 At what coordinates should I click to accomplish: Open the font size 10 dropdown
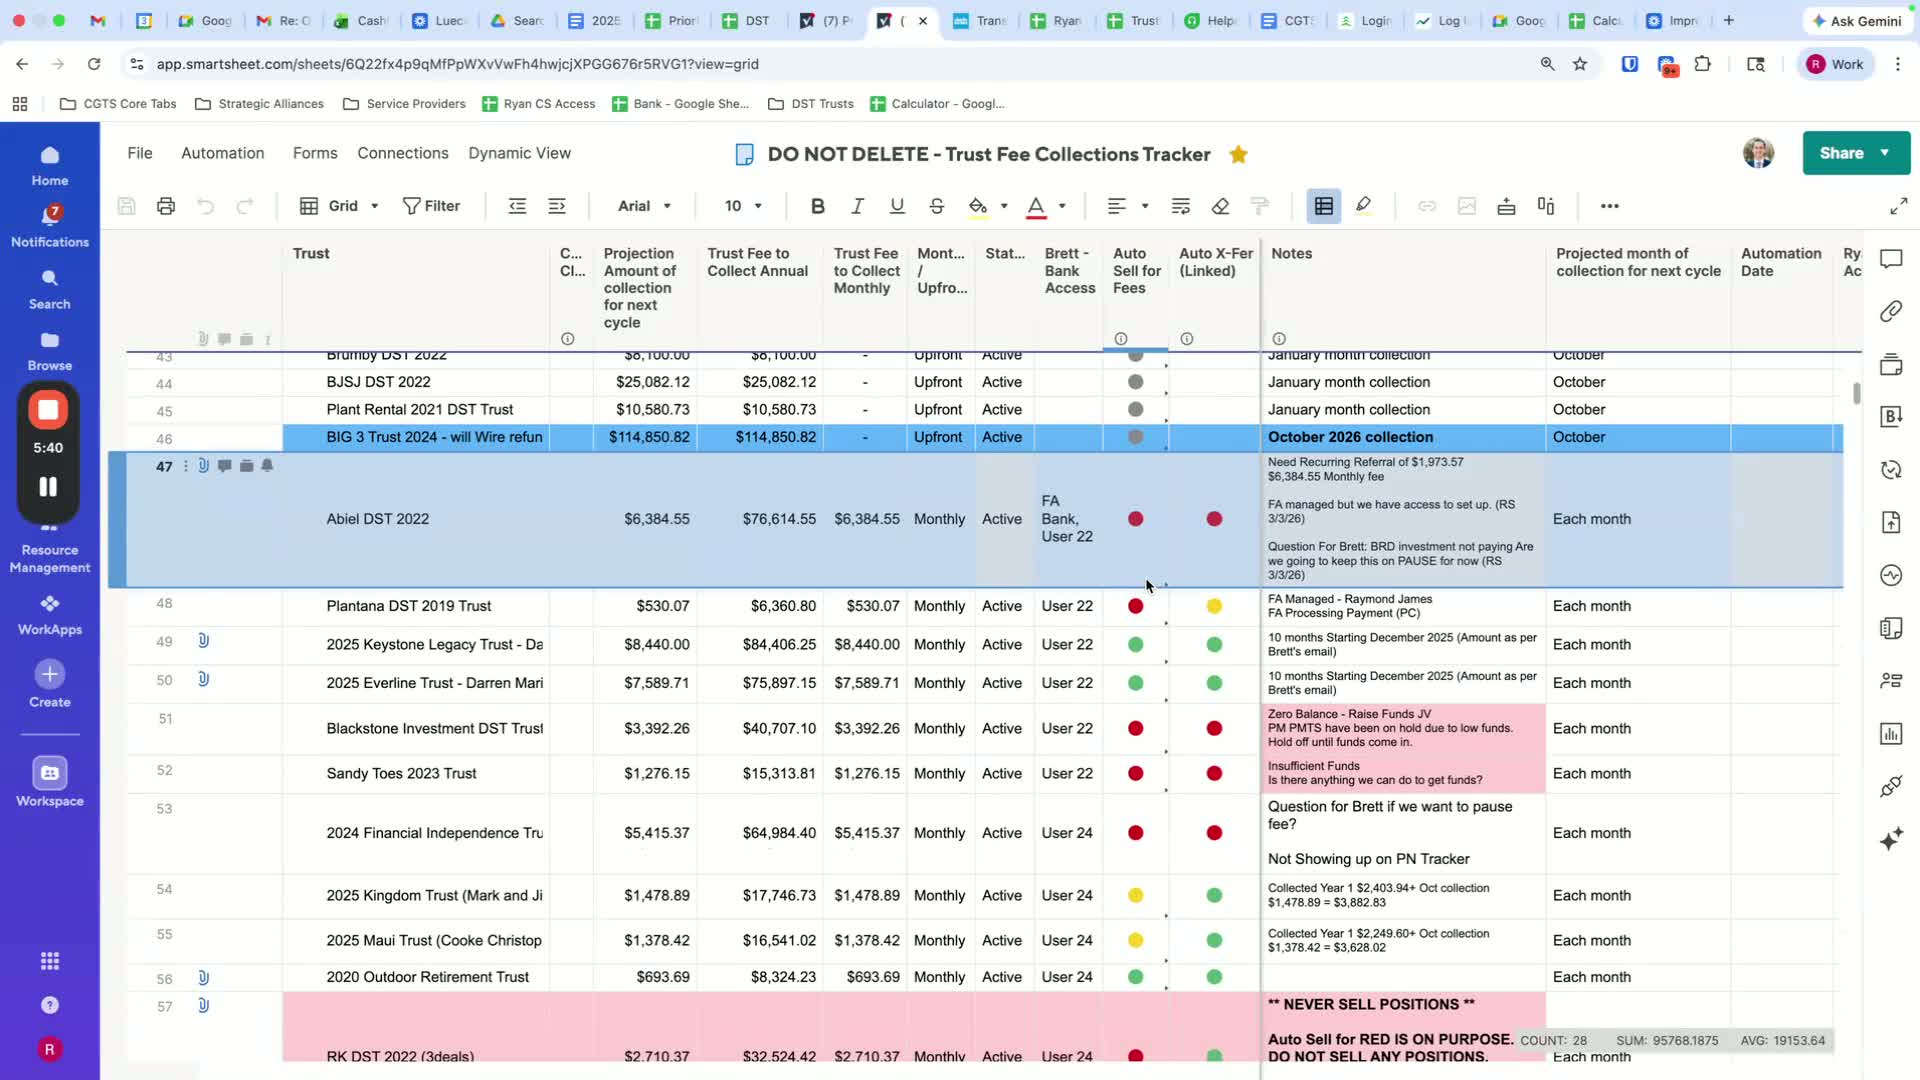pos(743,206)
